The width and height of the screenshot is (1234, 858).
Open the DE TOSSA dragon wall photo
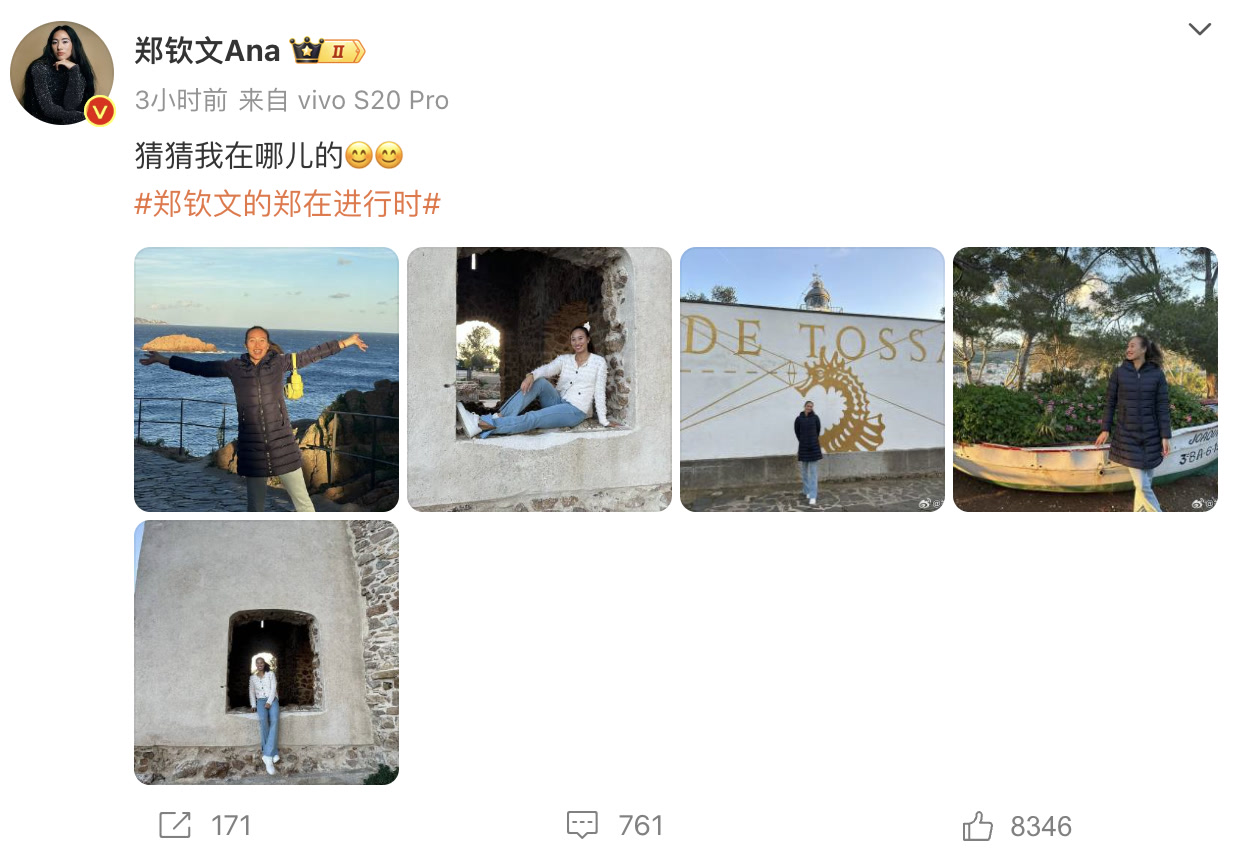coord(812,380)
